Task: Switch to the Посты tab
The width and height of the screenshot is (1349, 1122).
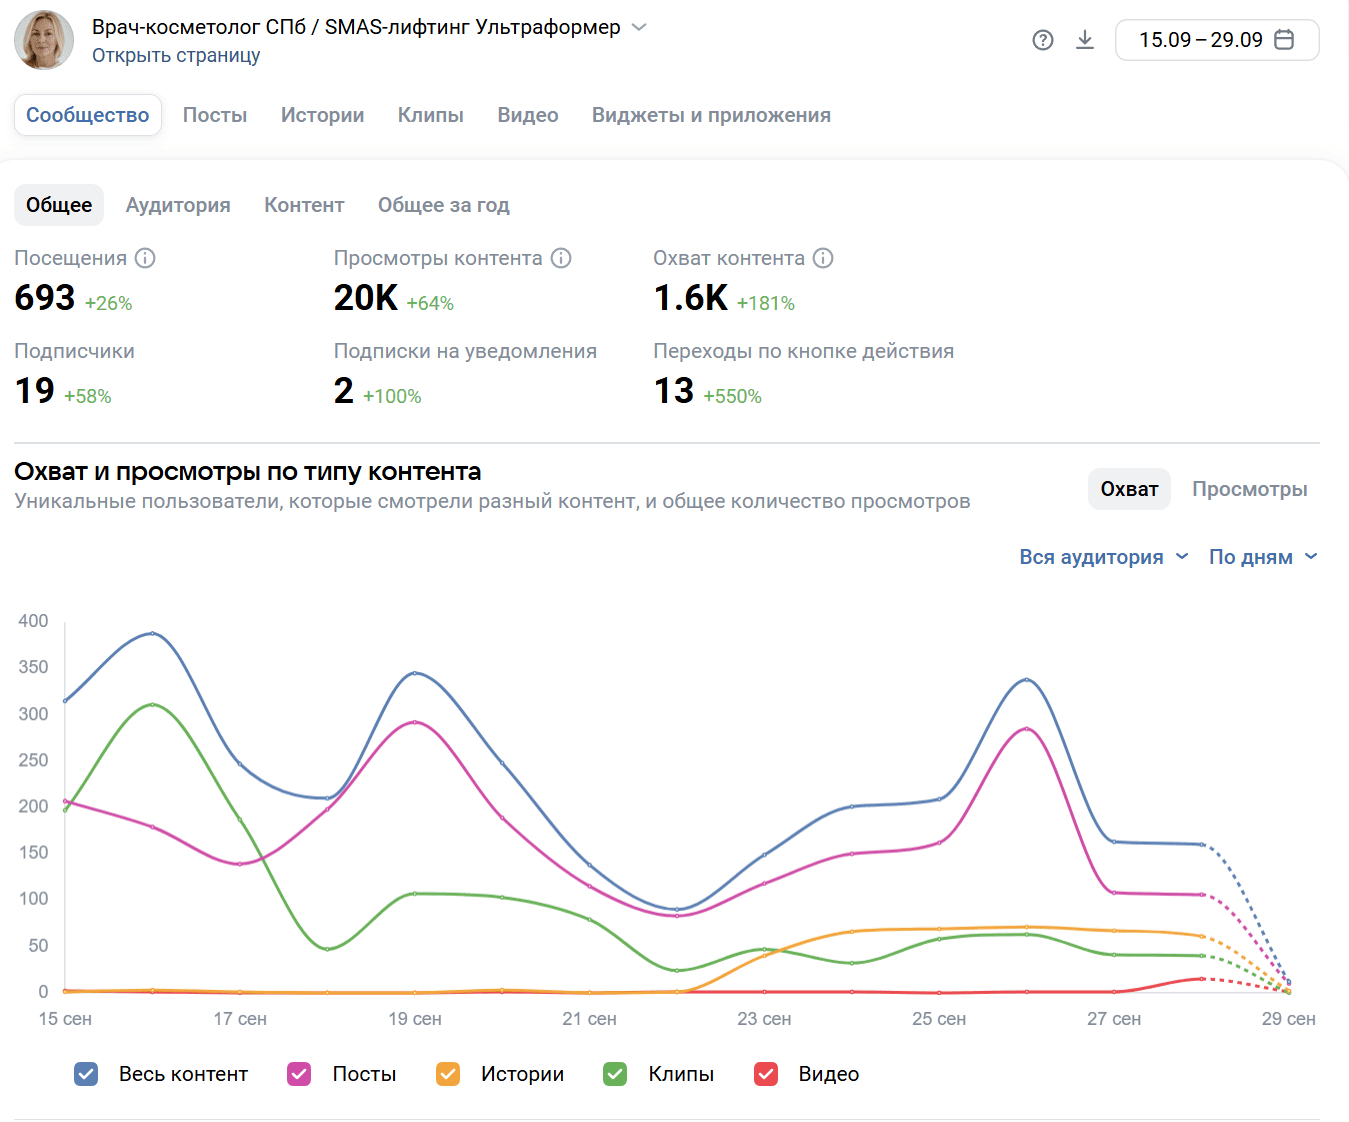Action: coord(214,115)
